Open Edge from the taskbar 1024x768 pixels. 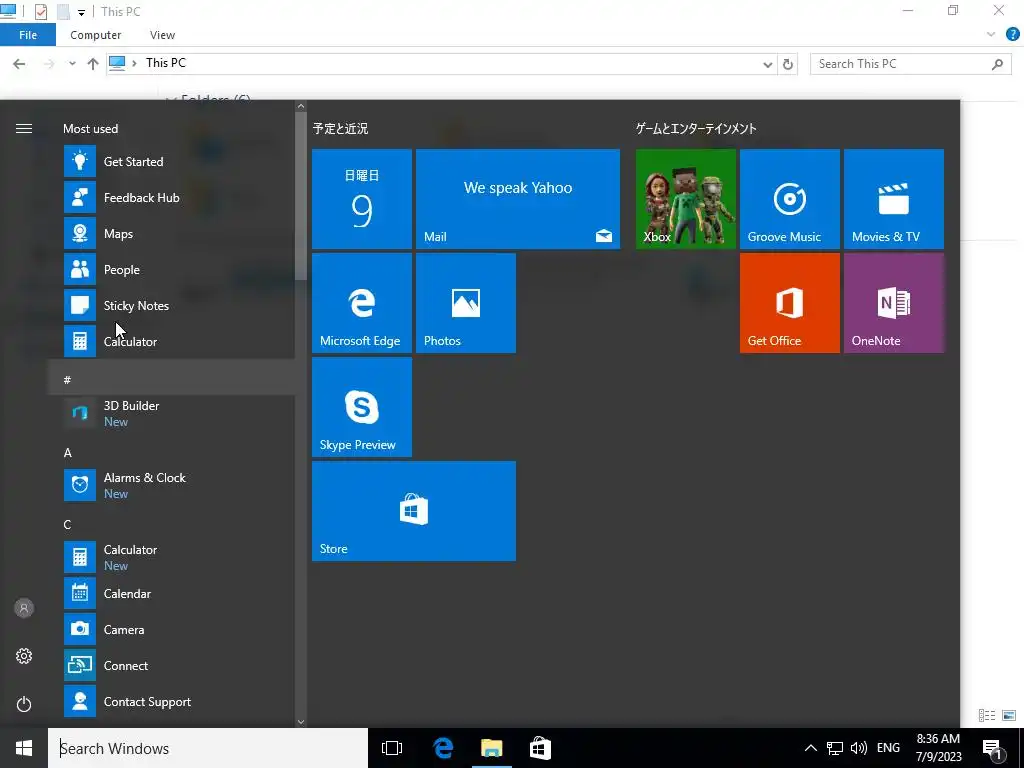point(443,748)
